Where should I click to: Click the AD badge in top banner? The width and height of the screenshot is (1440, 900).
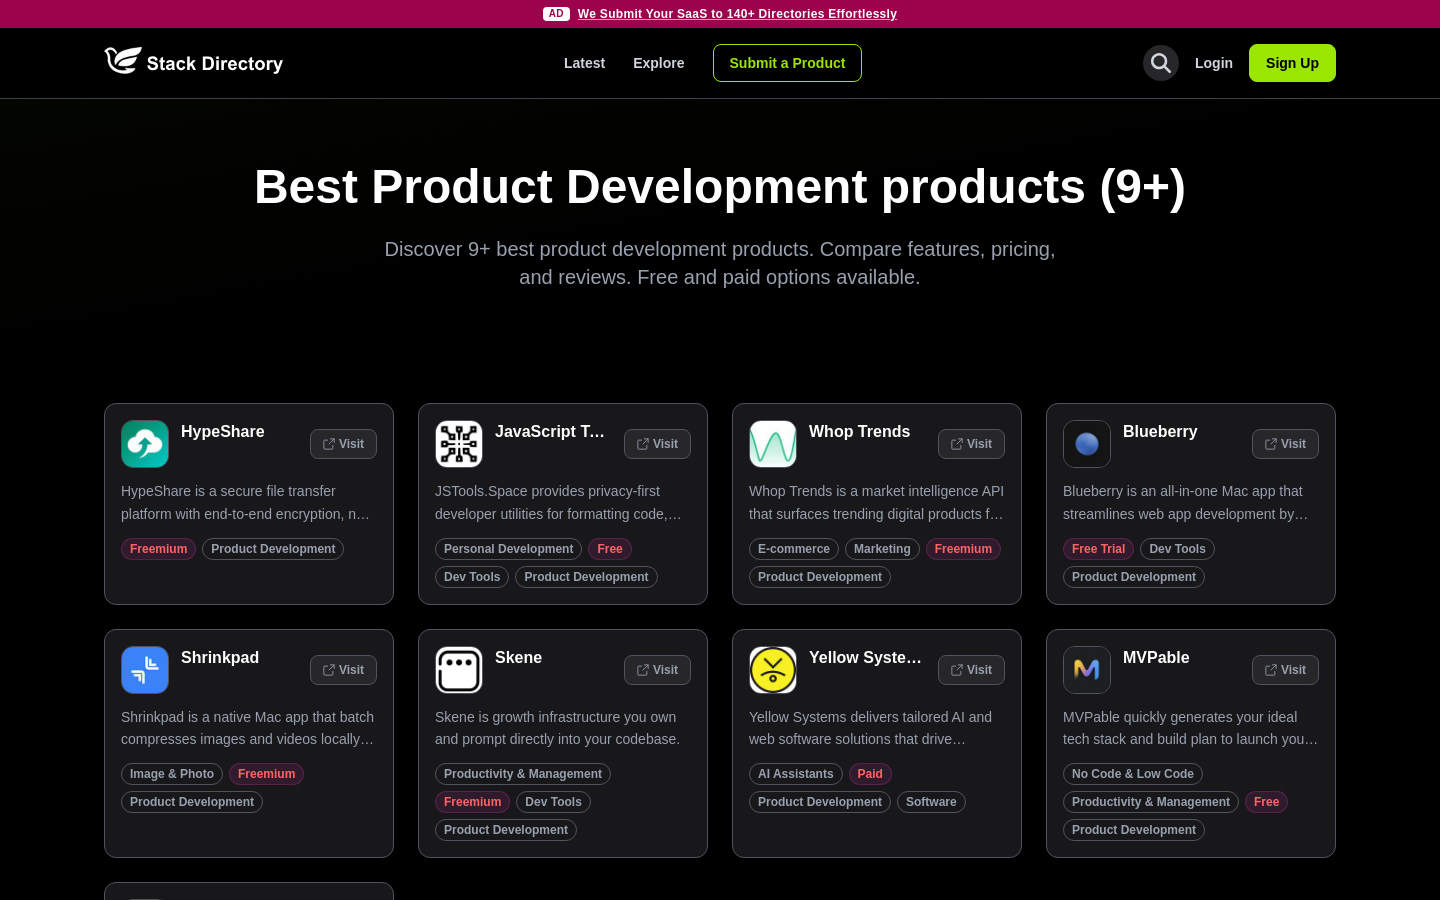pos(557,14)
